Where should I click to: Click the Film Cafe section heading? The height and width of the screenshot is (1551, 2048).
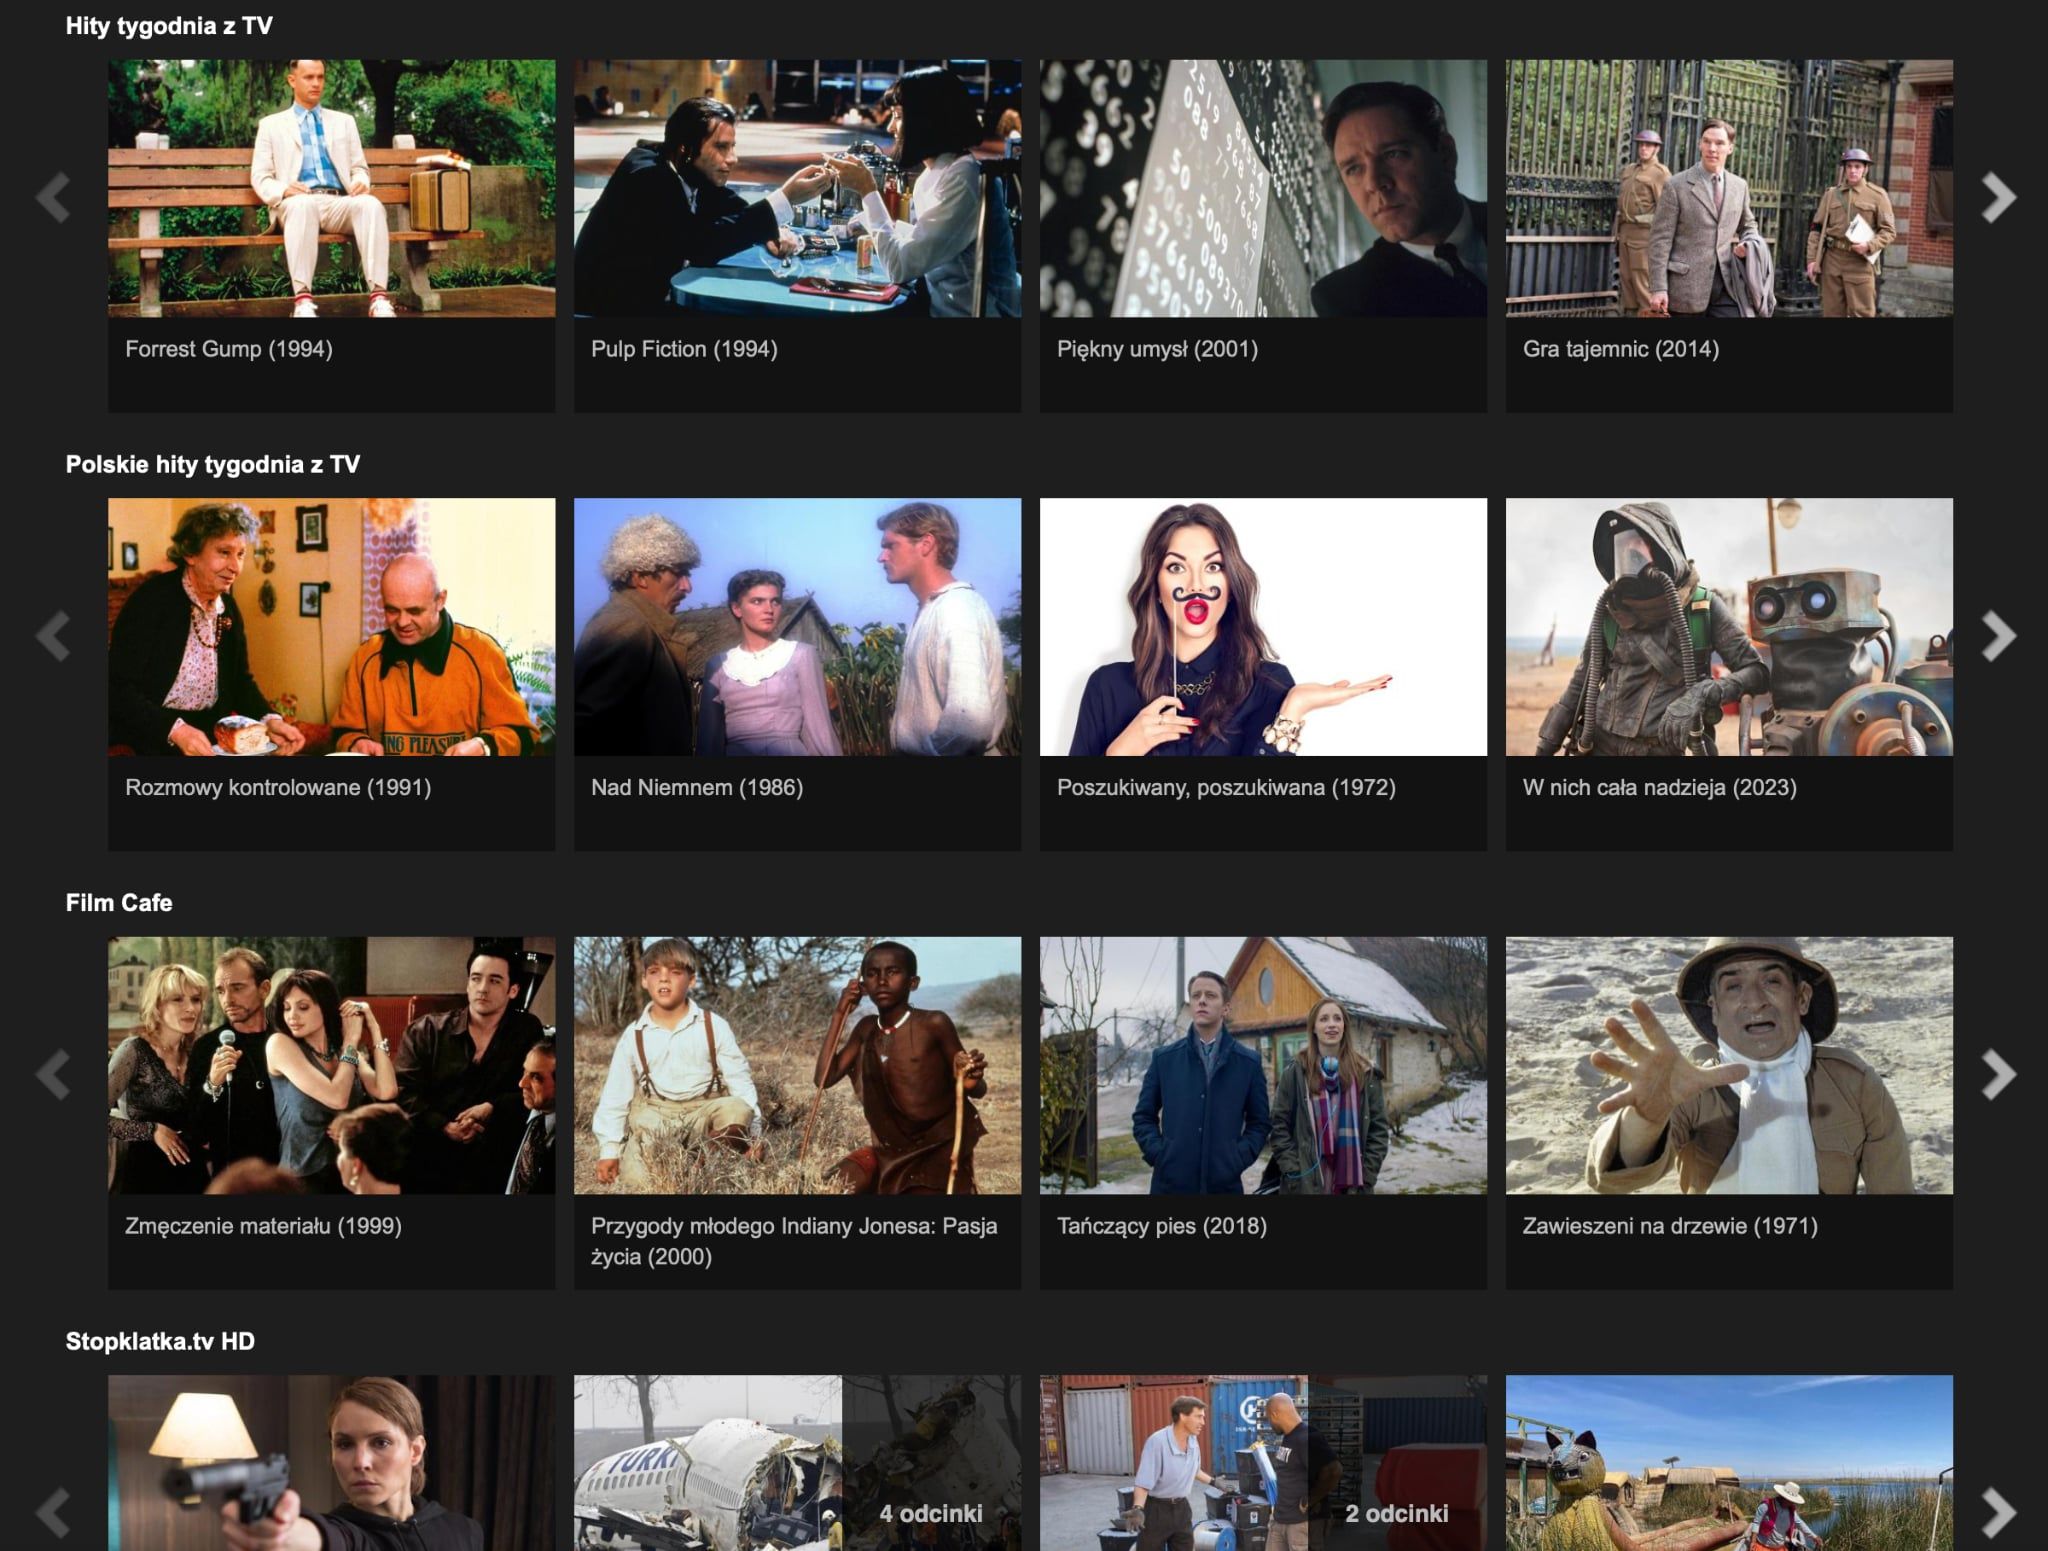pyautogui.click(x=119, y=903)
